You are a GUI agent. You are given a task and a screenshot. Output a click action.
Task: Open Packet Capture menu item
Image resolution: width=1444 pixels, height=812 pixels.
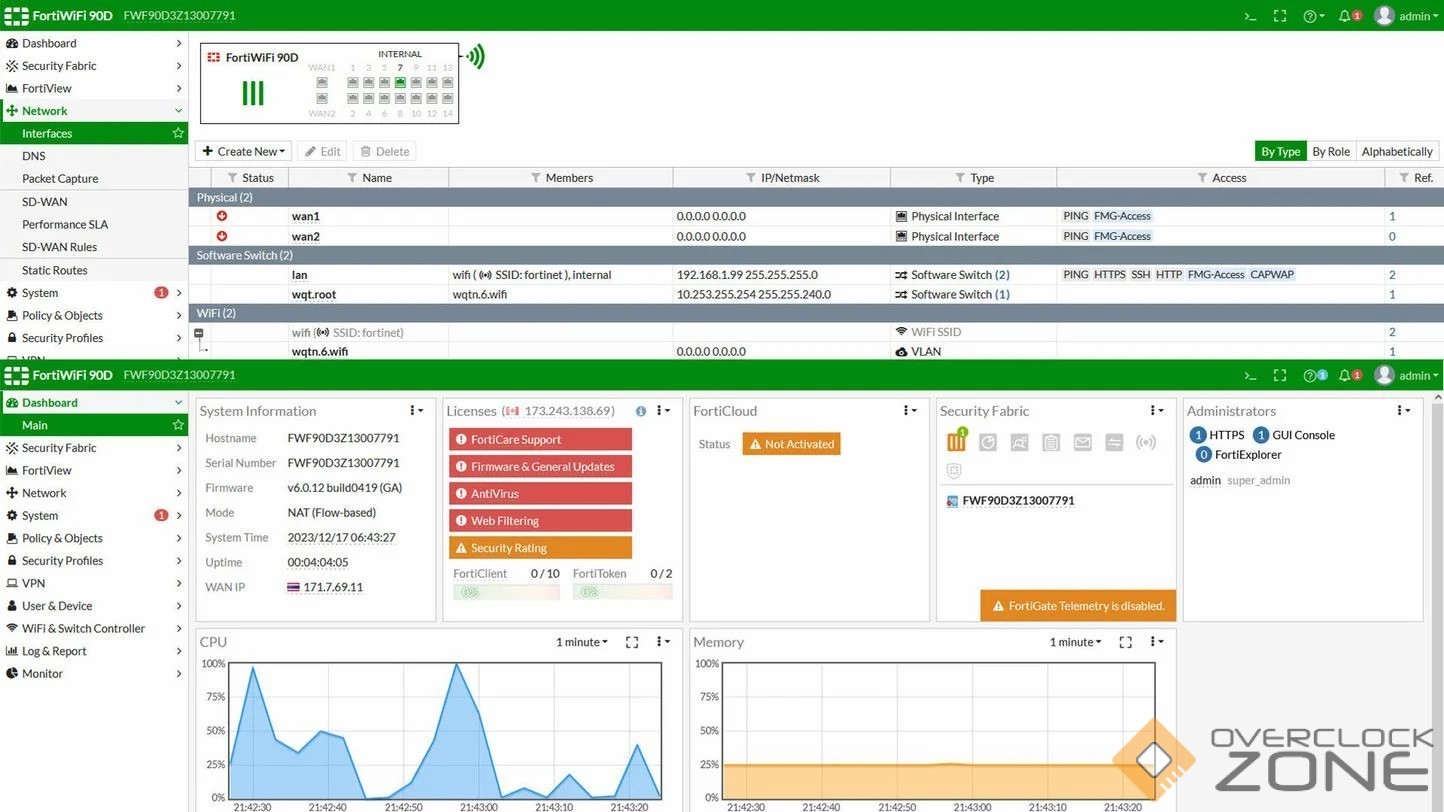pyautogui.click(x=94, y=179)
